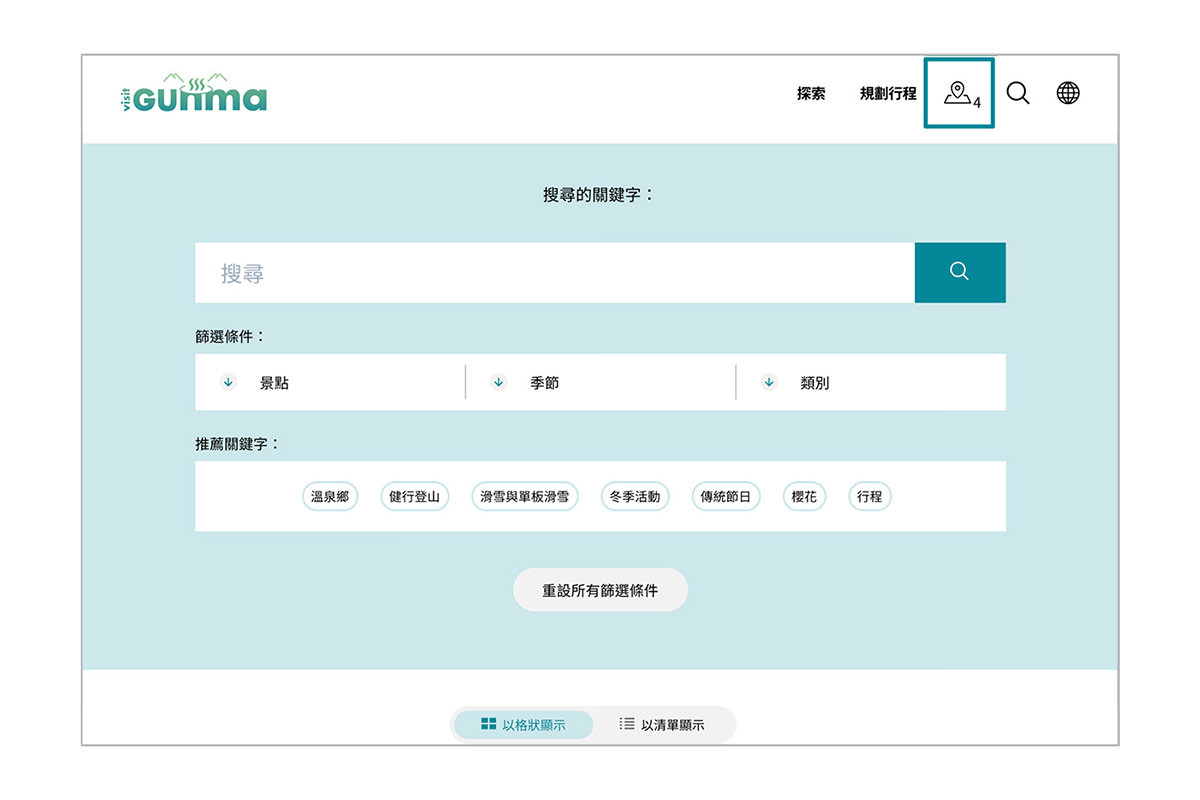The image size is (1200, 800).
Task: Click the 搜尋 keyword input field
Action: [555, 272]
